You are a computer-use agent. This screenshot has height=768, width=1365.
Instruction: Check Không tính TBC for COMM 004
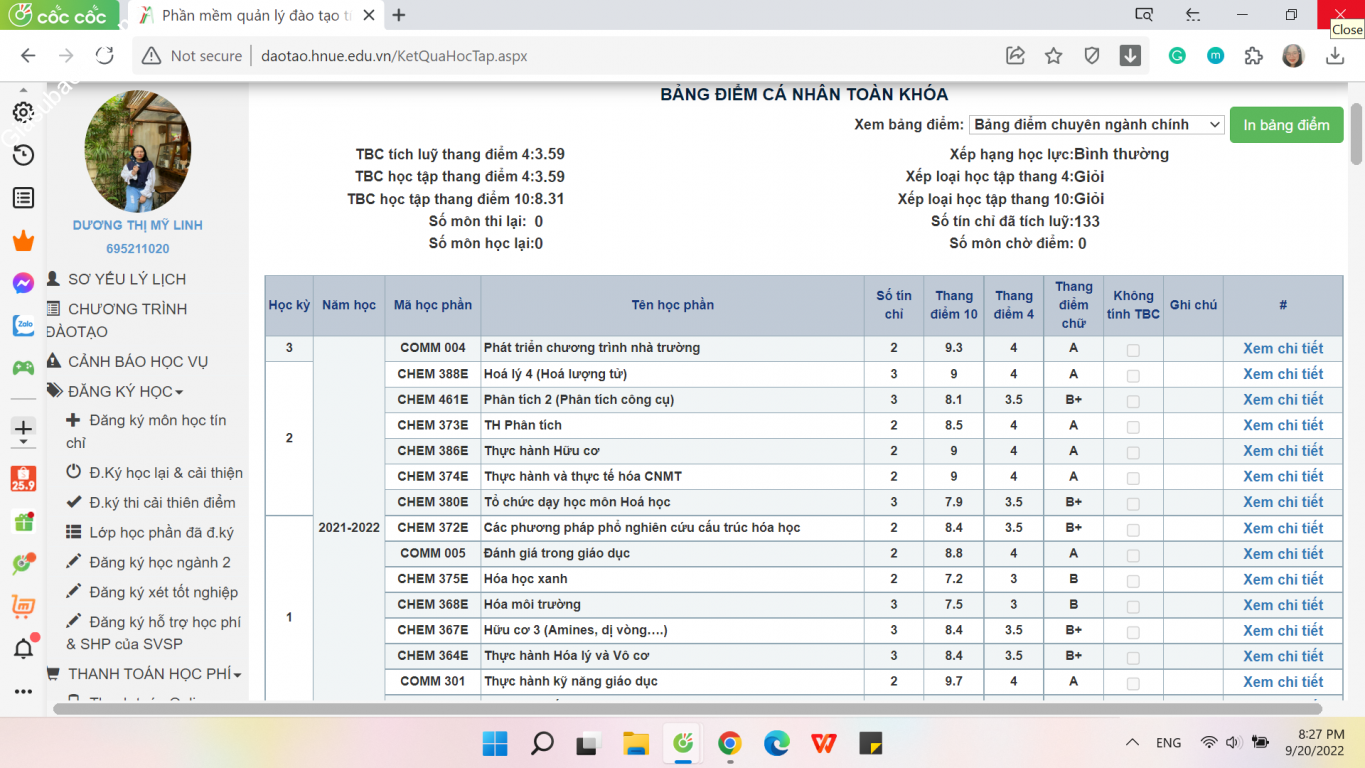pos(1133,350)
